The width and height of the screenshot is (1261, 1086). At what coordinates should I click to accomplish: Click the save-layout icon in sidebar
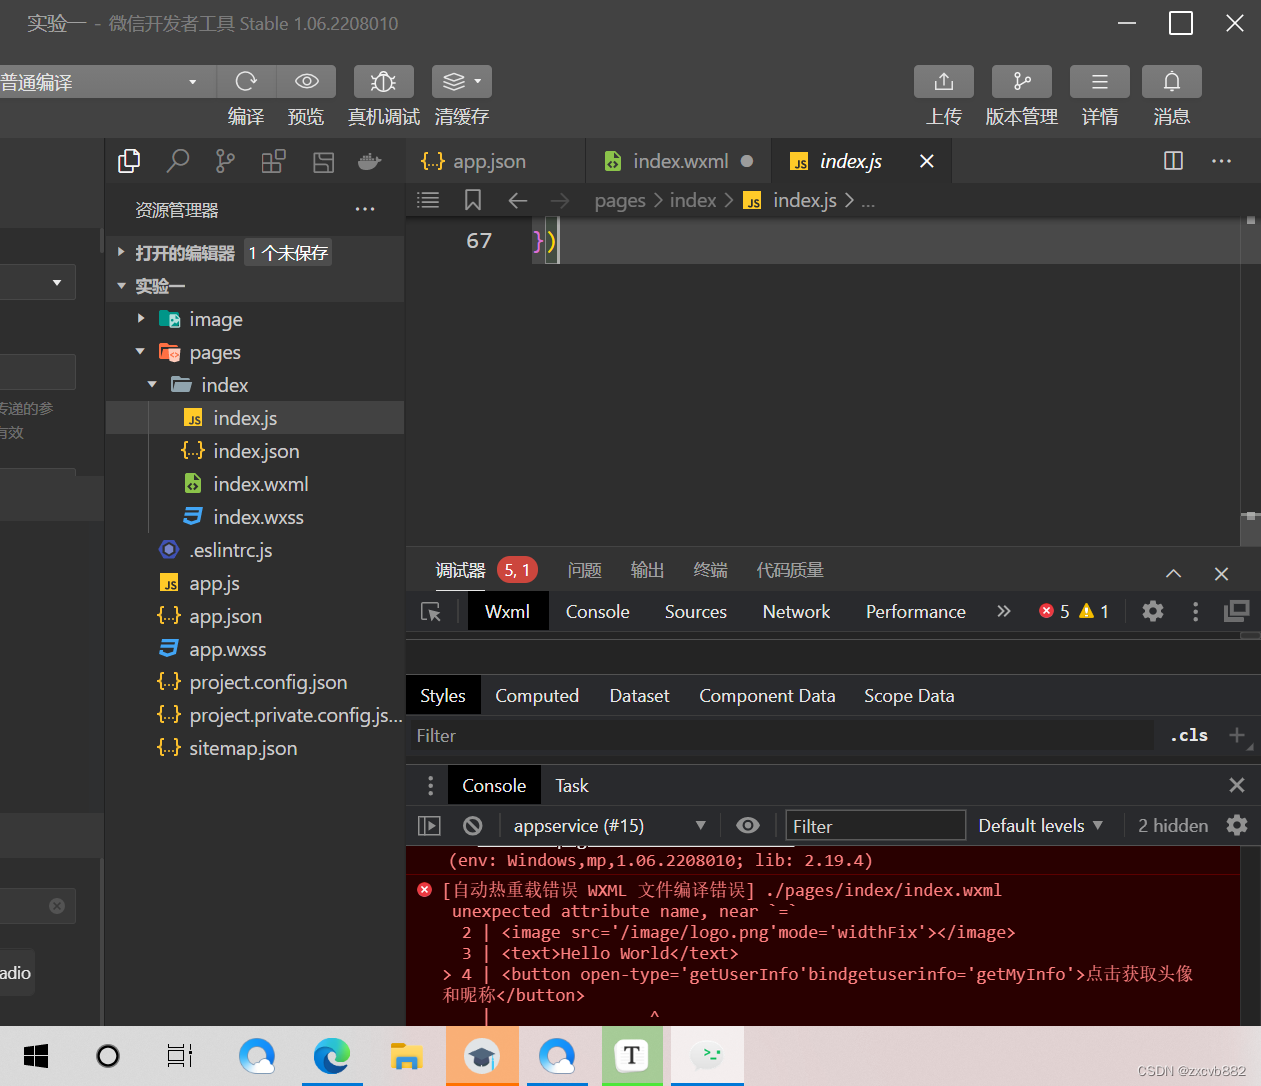[323, 162]
